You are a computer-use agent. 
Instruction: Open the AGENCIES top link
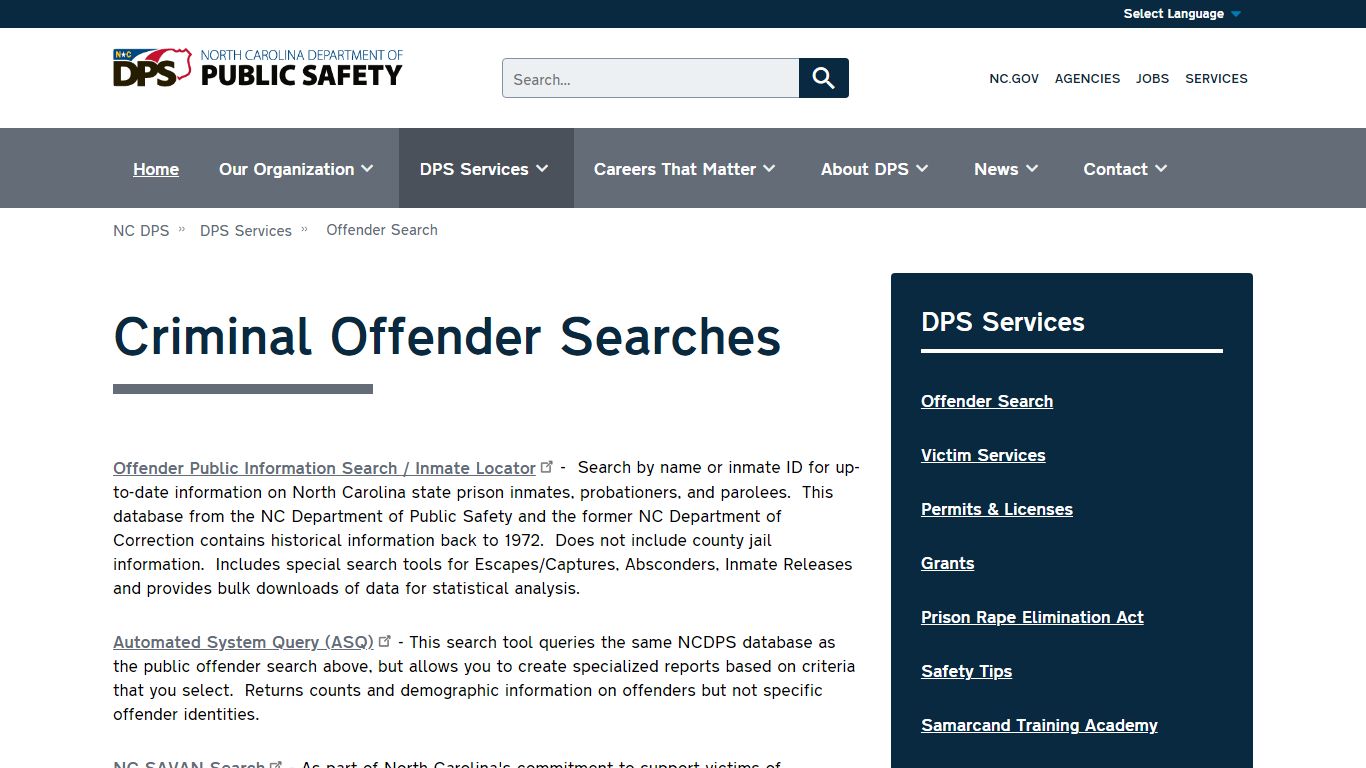(x=1087, y=78)
